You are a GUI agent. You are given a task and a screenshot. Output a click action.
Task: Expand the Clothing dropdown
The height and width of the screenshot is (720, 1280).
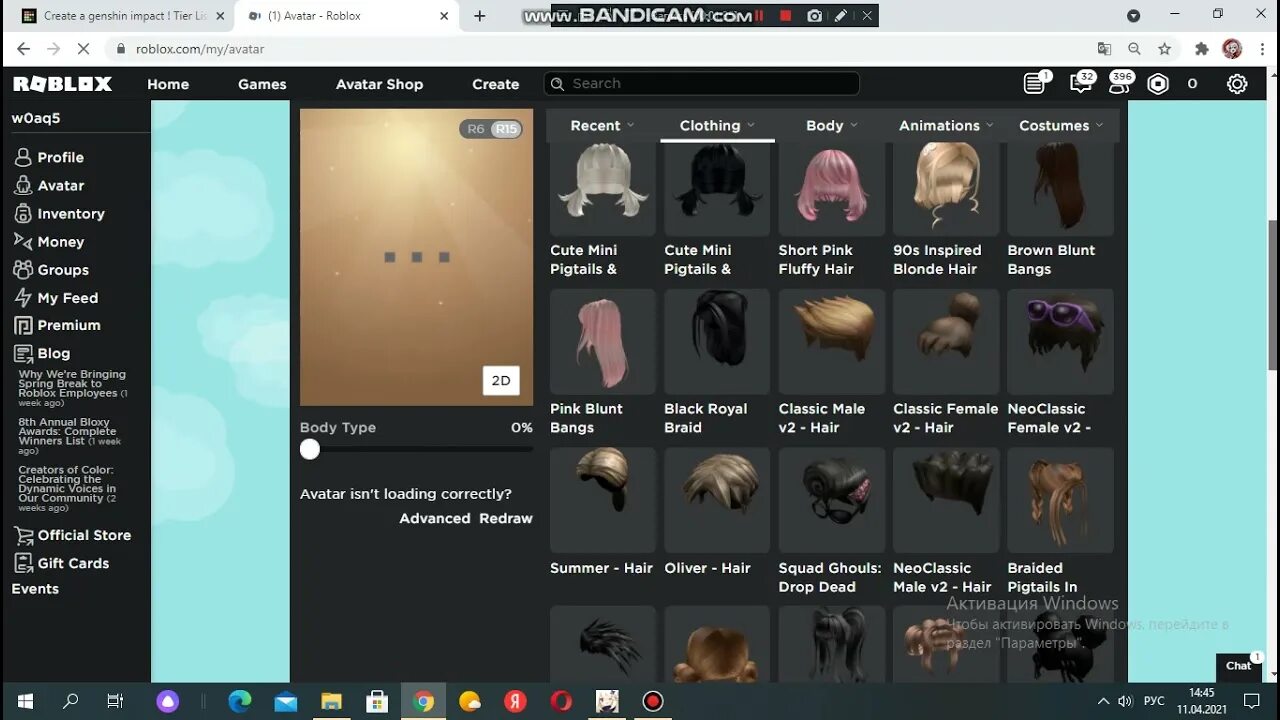[717, 125]
